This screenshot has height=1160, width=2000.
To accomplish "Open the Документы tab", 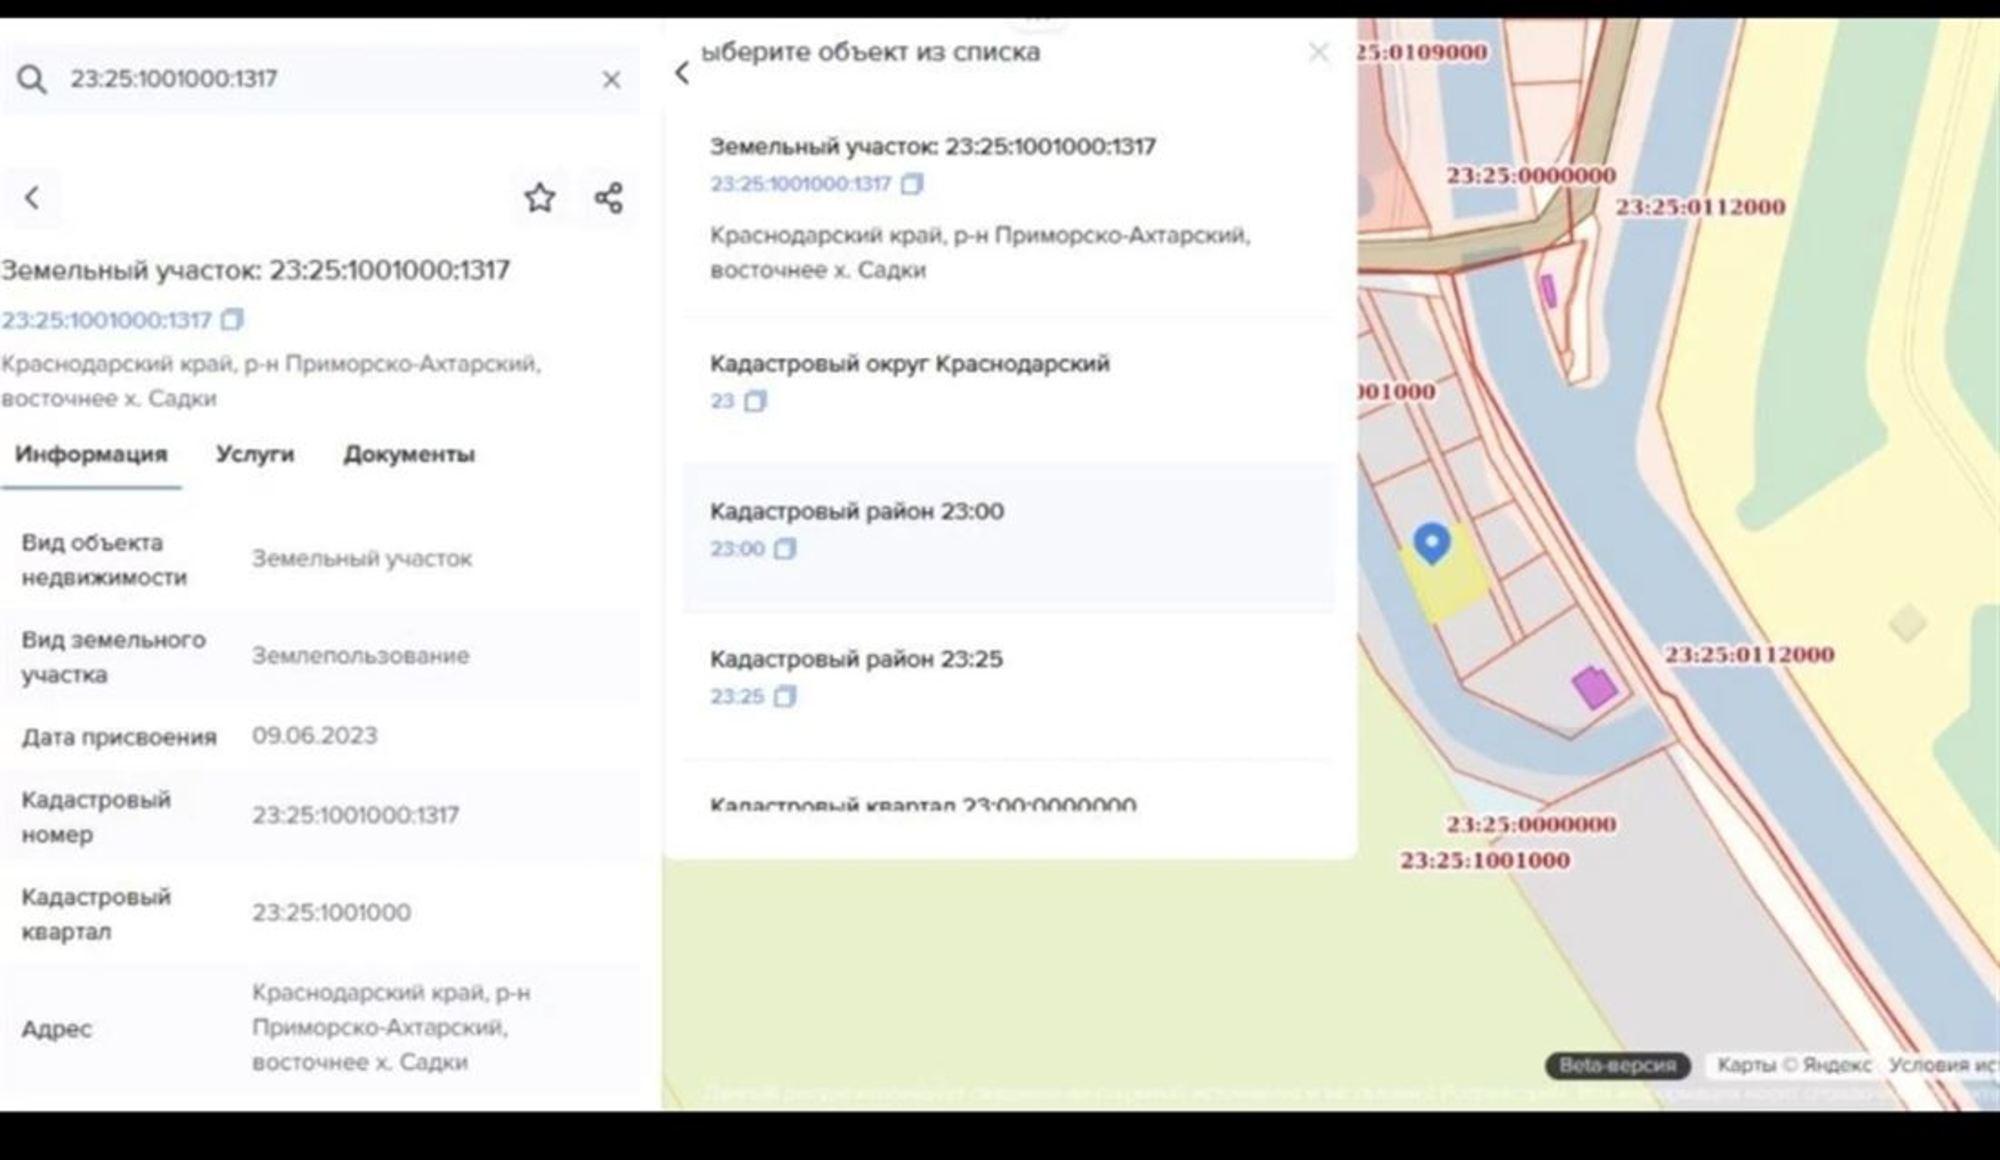I will (410, 455).
